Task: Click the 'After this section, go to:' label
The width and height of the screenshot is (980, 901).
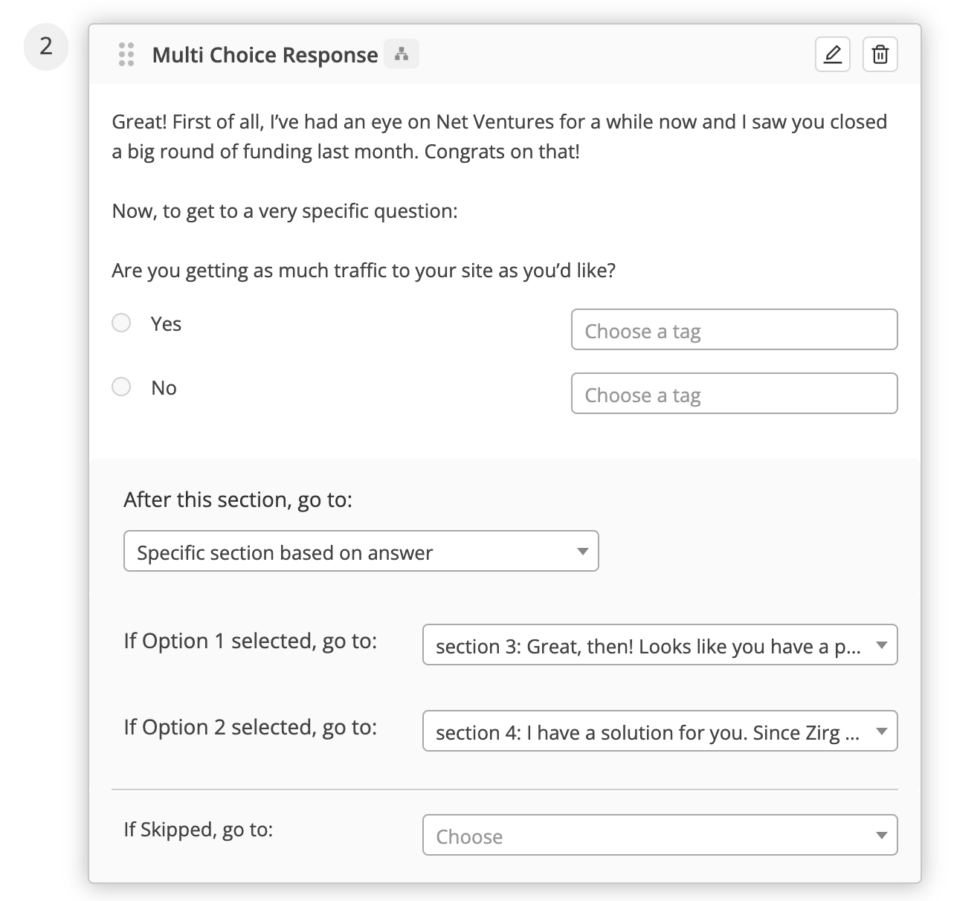Action: click(x=237, y=500)
